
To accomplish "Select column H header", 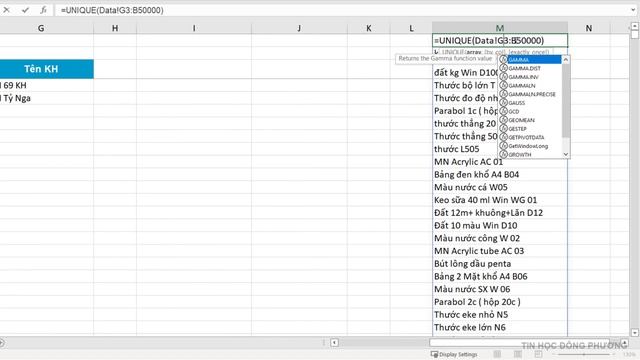I will (115, 28).
